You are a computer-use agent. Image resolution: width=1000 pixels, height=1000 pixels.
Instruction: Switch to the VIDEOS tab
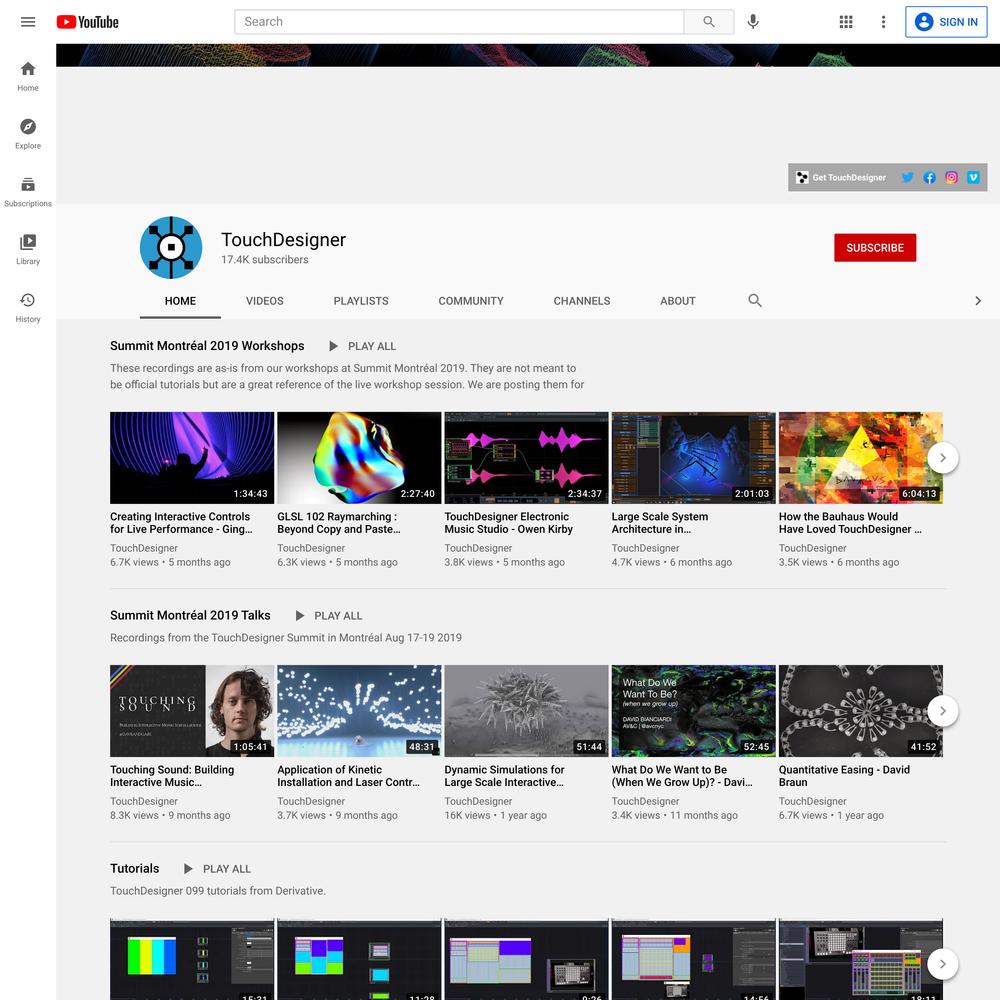265,301
